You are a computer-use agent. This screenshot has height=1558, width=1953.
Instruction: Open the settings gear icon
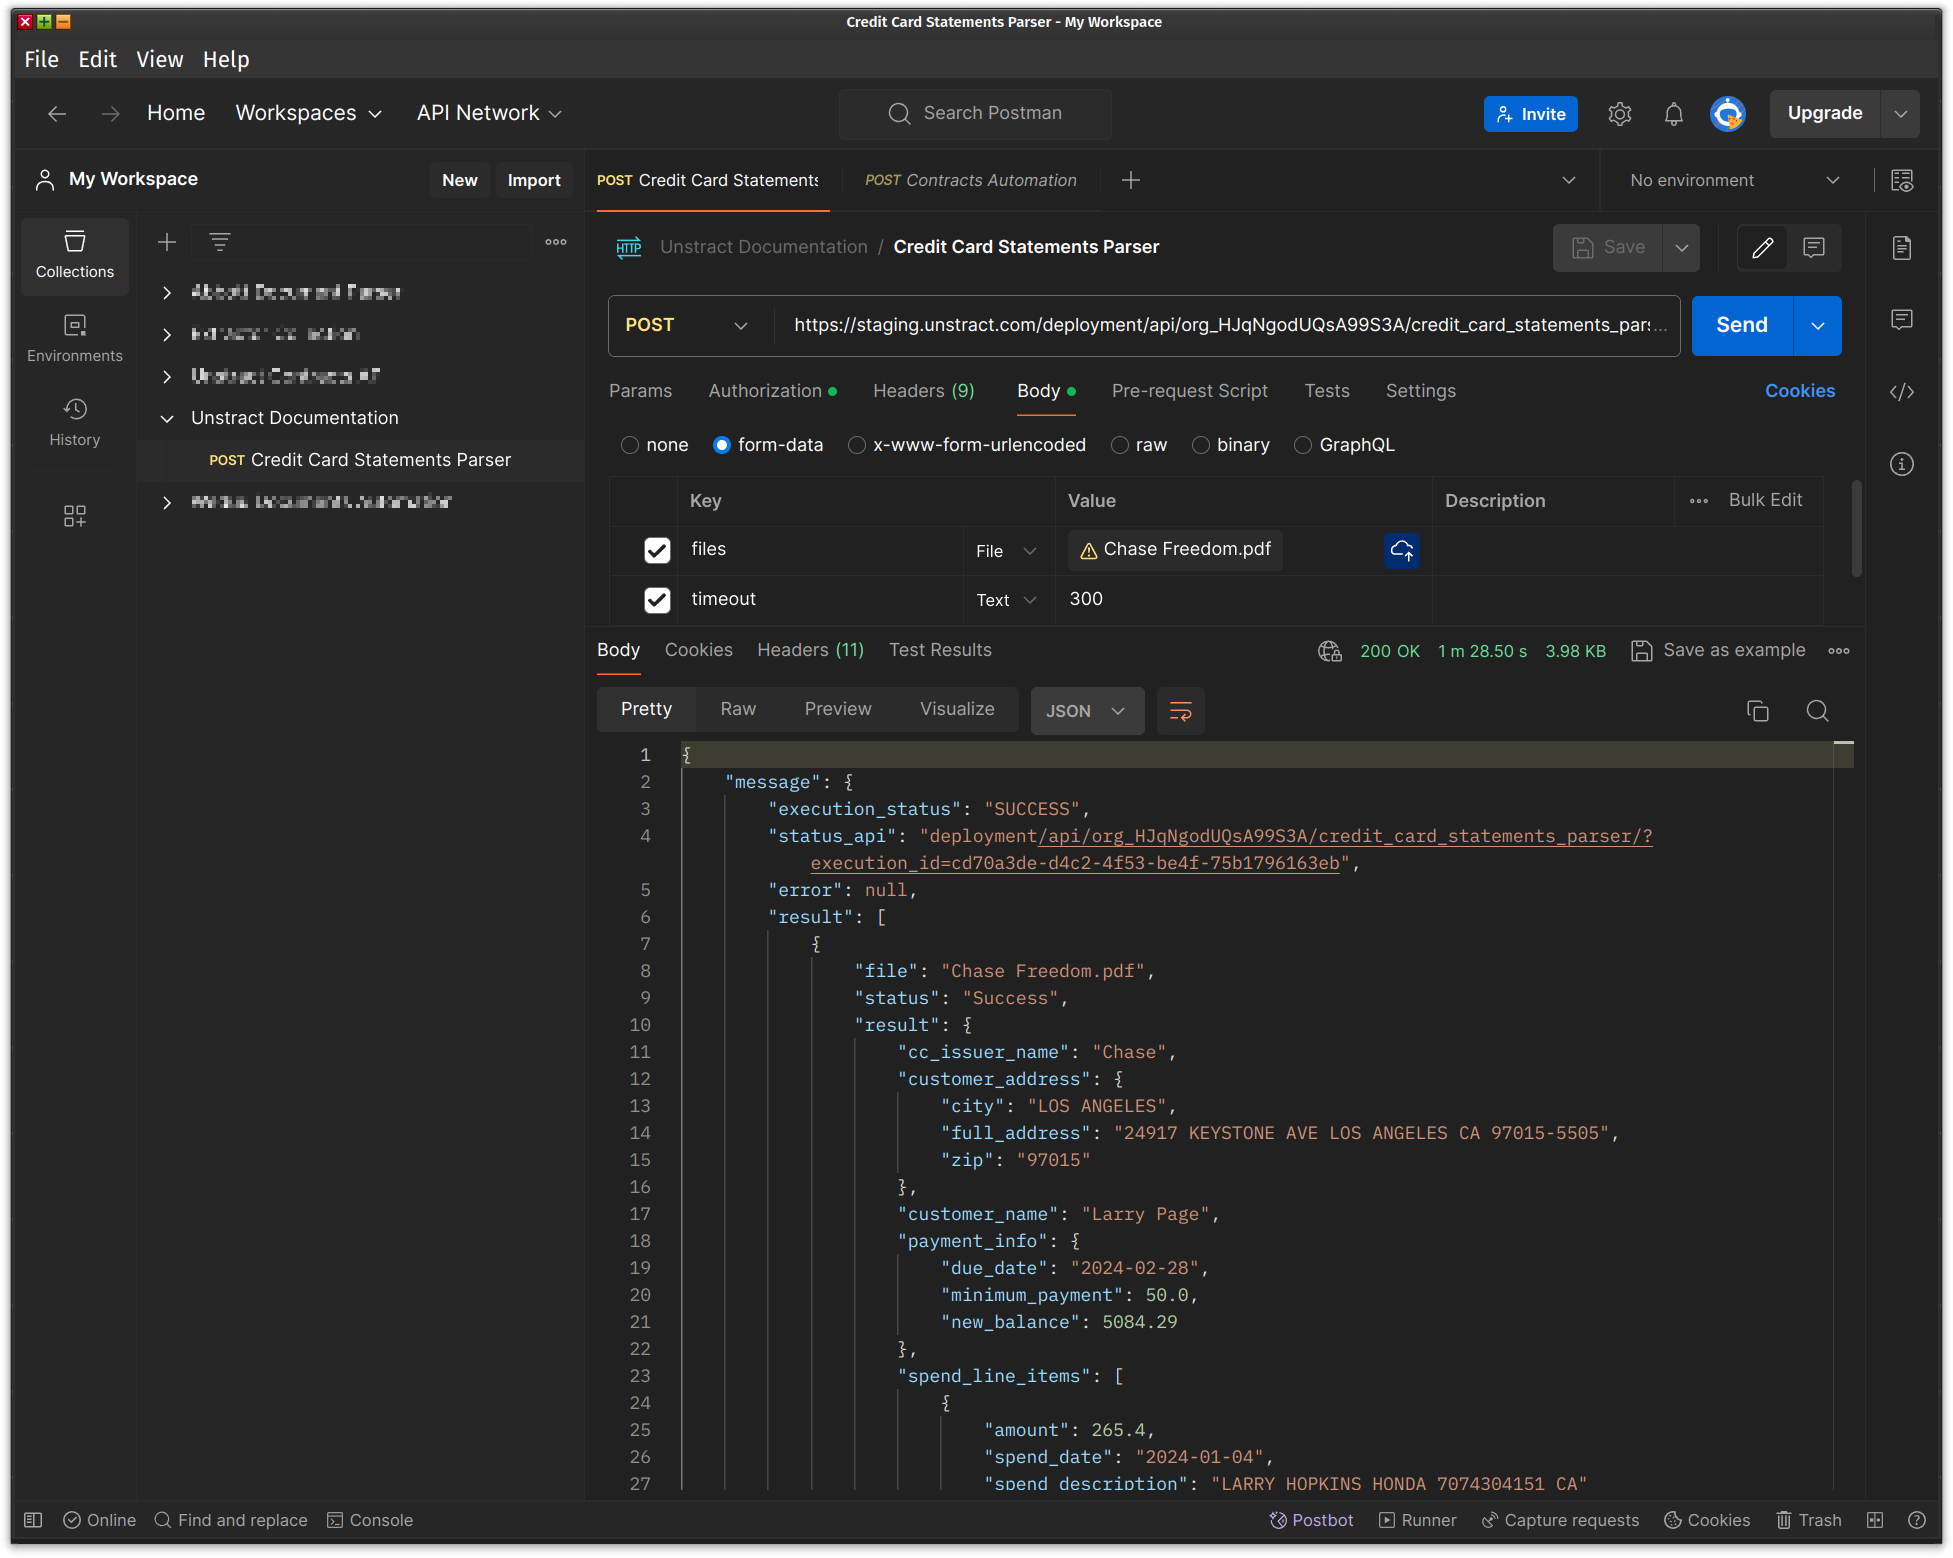pos(1620,114)
